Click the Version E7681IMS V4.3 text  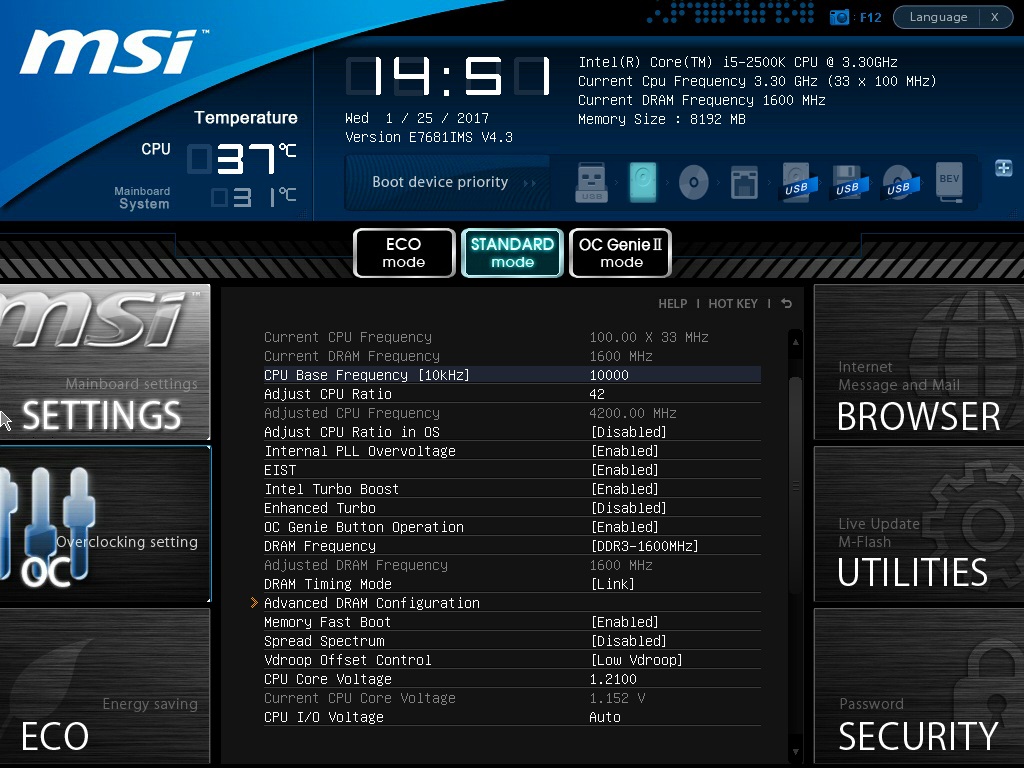[428, 137]
